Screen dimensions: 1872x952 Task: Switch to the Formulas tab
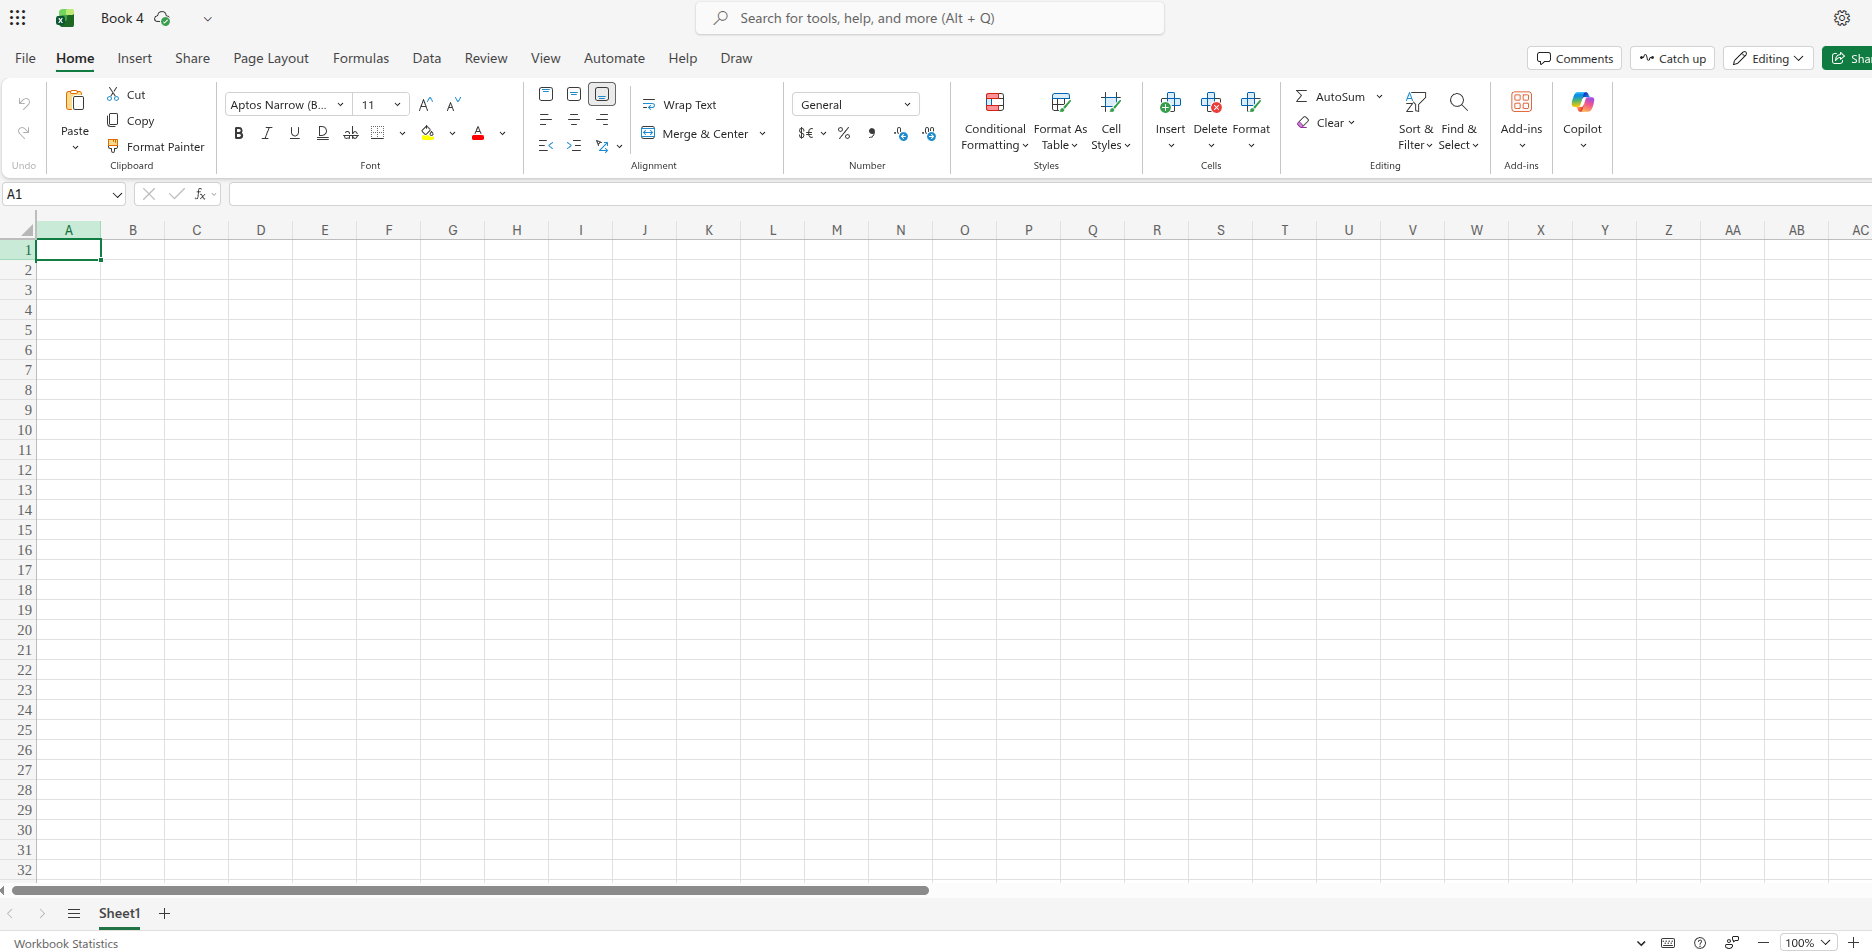coord(361,59)
